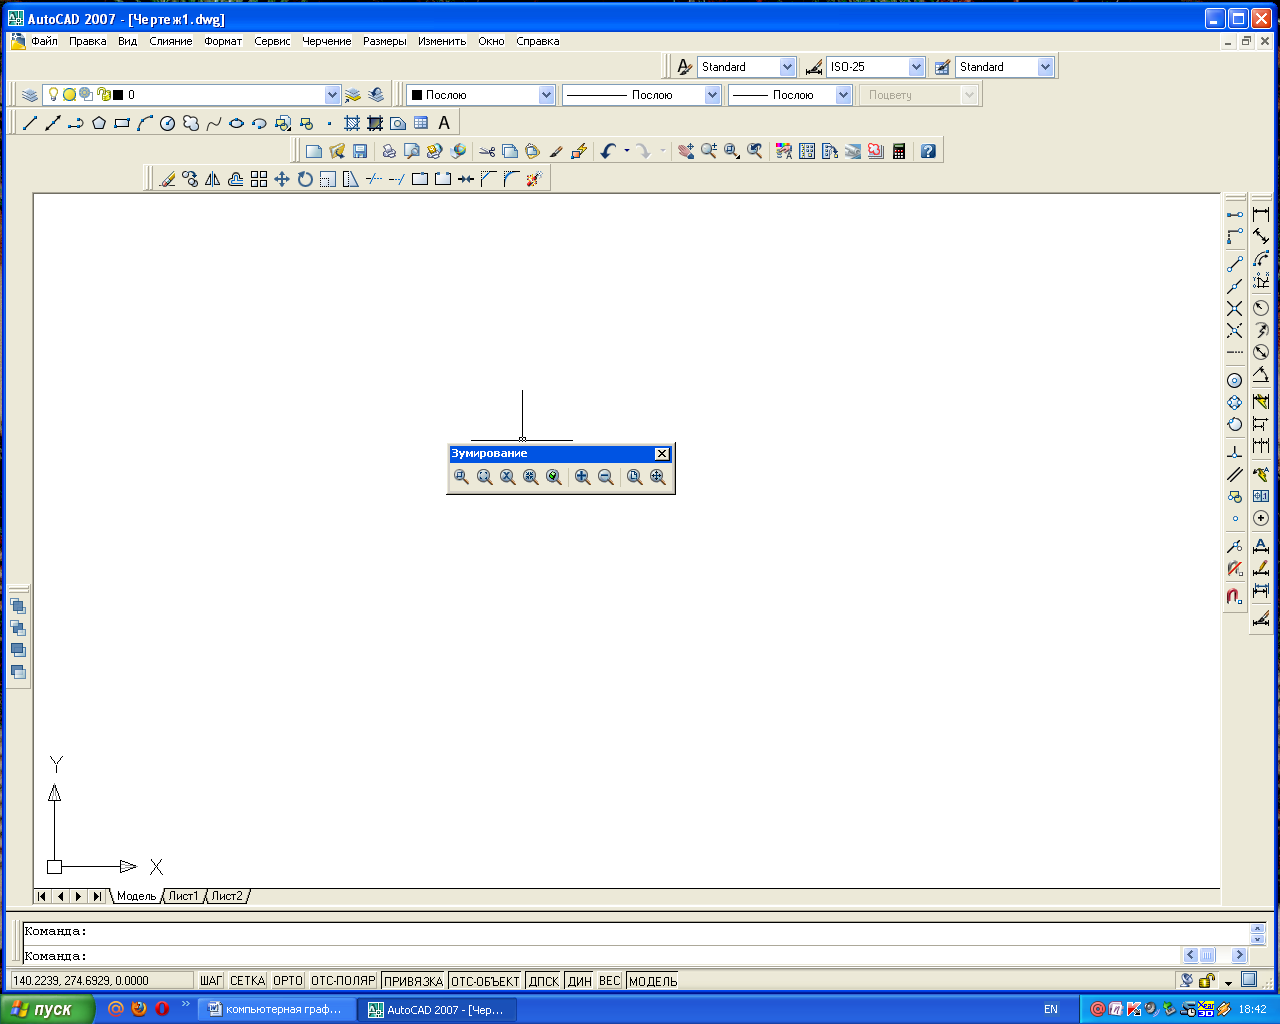1280x1024 pixels.
Task: Toggle ДПСК dynamic UCS
Action: 544,981
